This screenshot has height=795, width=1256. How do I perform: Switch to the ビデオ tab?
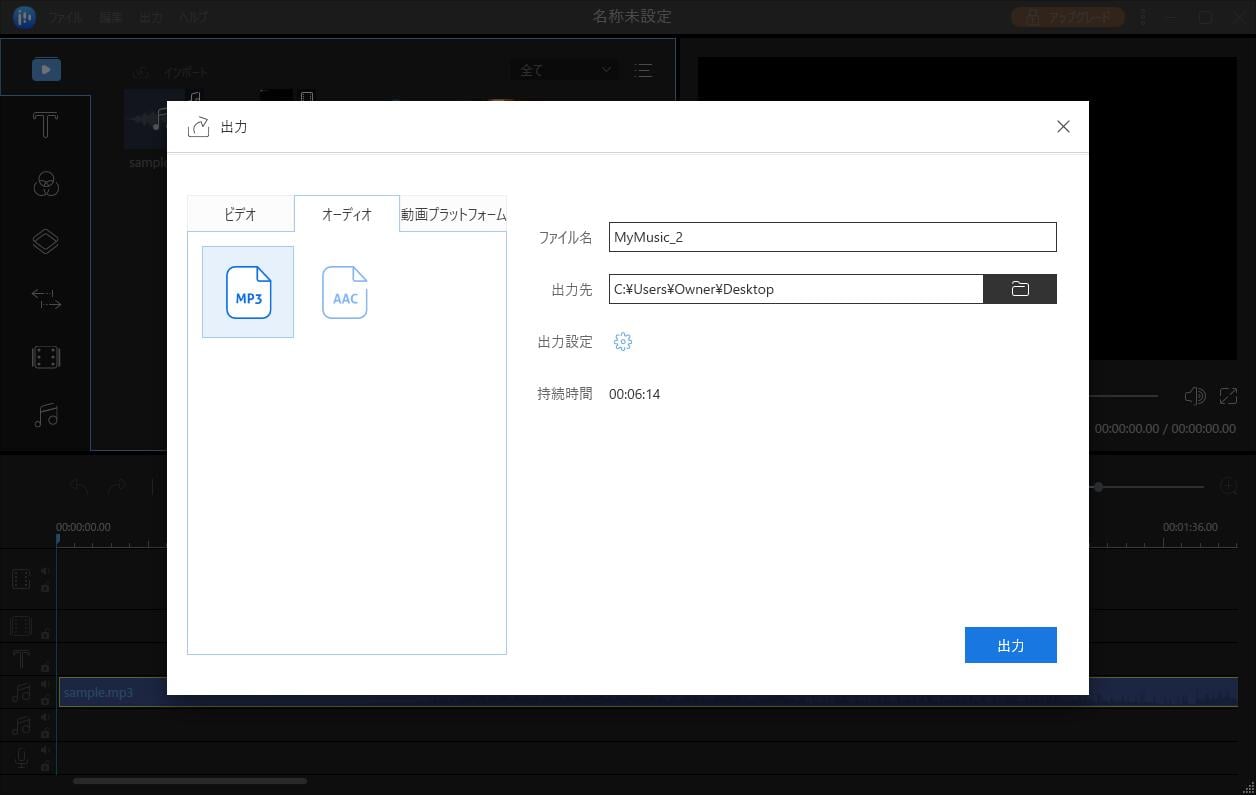240,214
